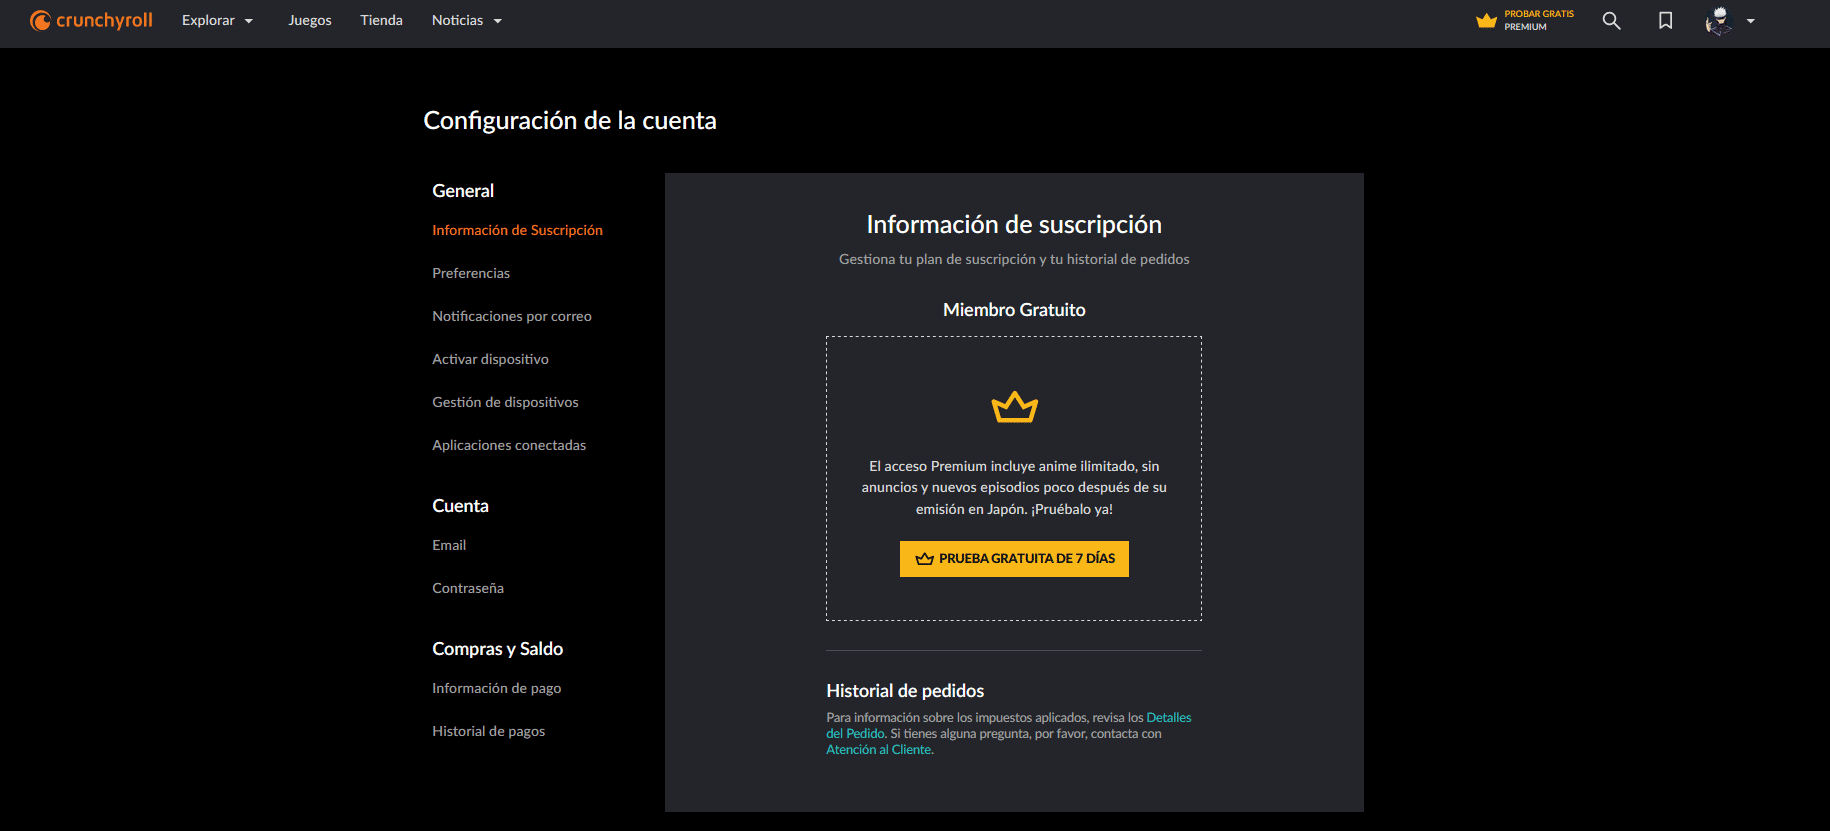This screenshot has width=1830, height=831.
Task: Click the Cuenta sidebar heading
Action: click(460, 506)
